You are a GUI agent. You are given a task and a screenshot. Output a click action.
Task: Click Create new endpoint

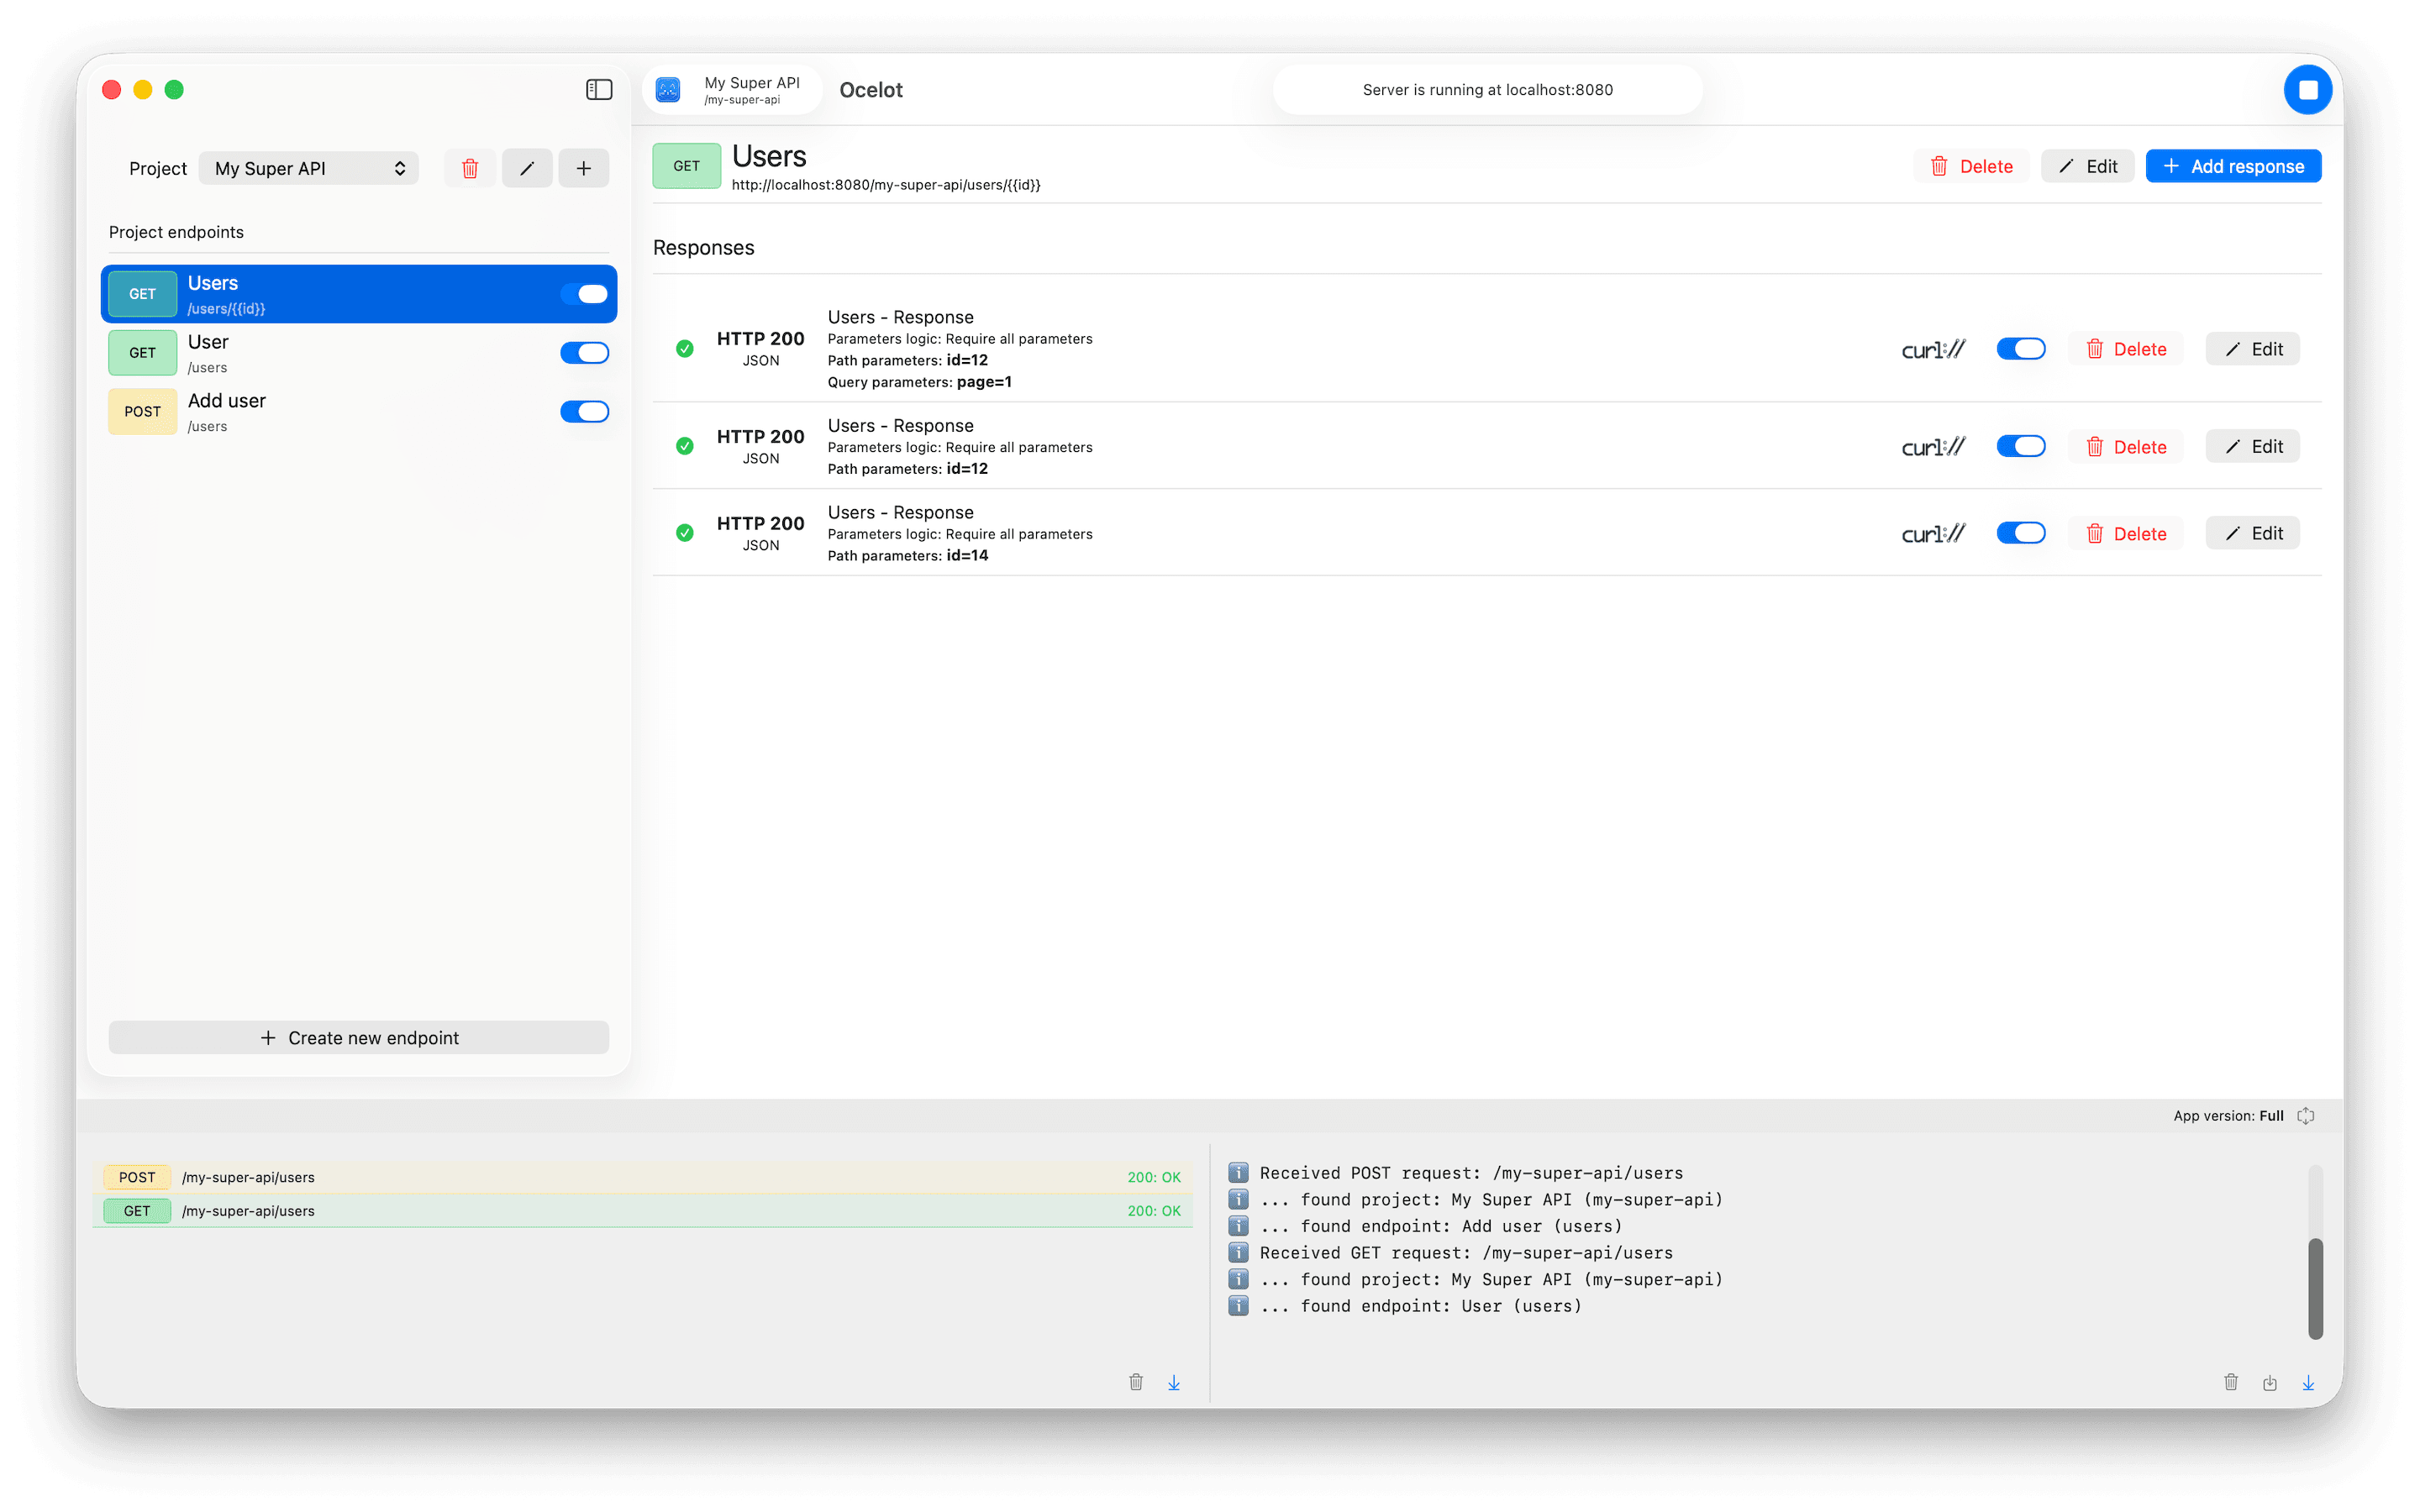tap(358, 1037)
